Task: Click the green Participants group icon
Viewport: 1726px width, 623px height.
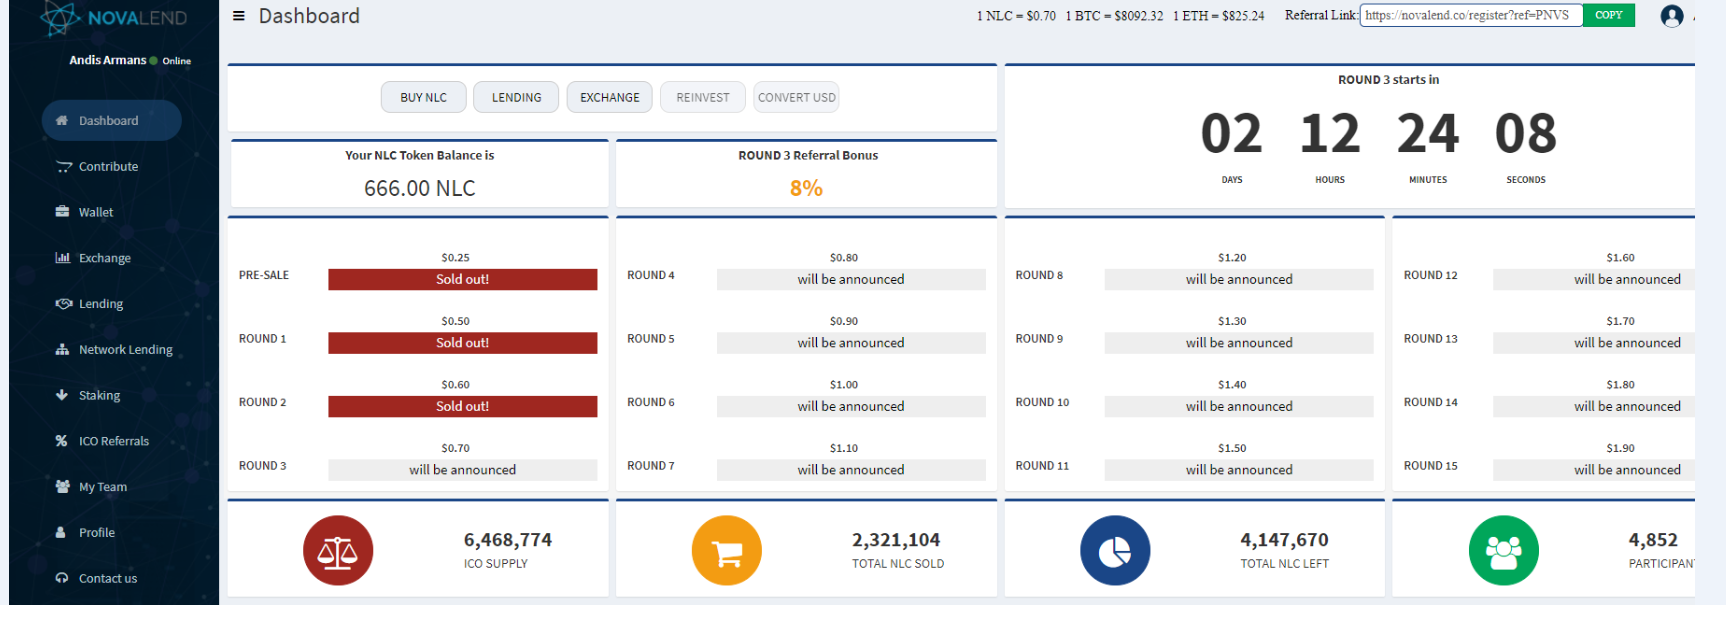Action: click(x=1503, y=550)
